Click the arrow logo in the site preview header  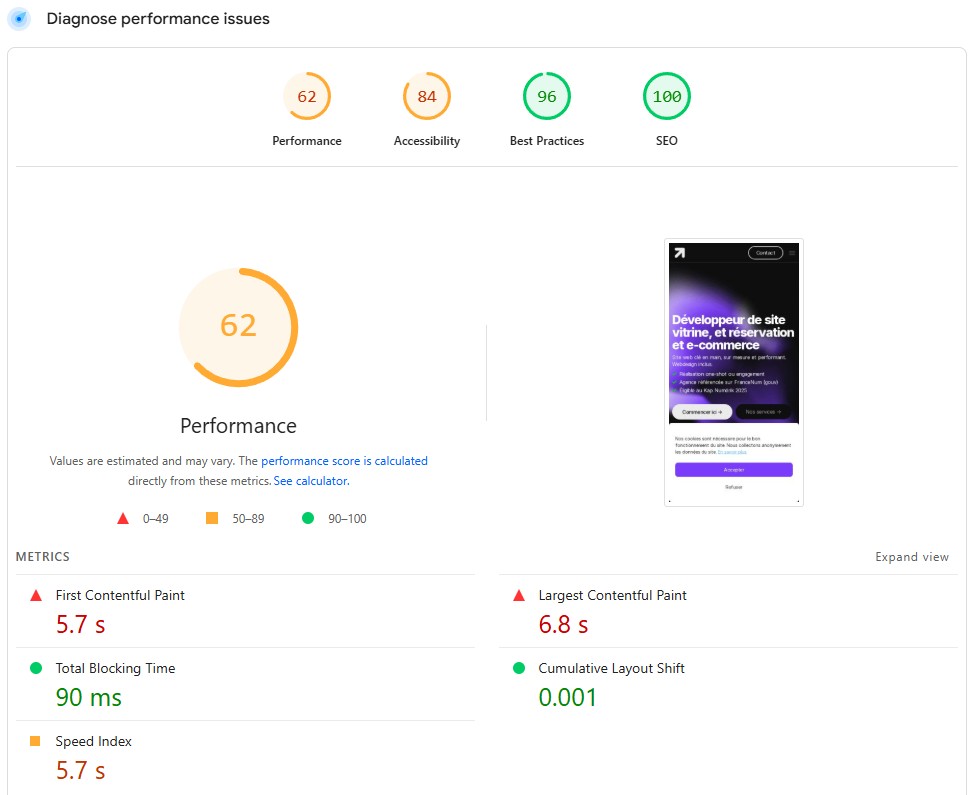pos(679,253)
